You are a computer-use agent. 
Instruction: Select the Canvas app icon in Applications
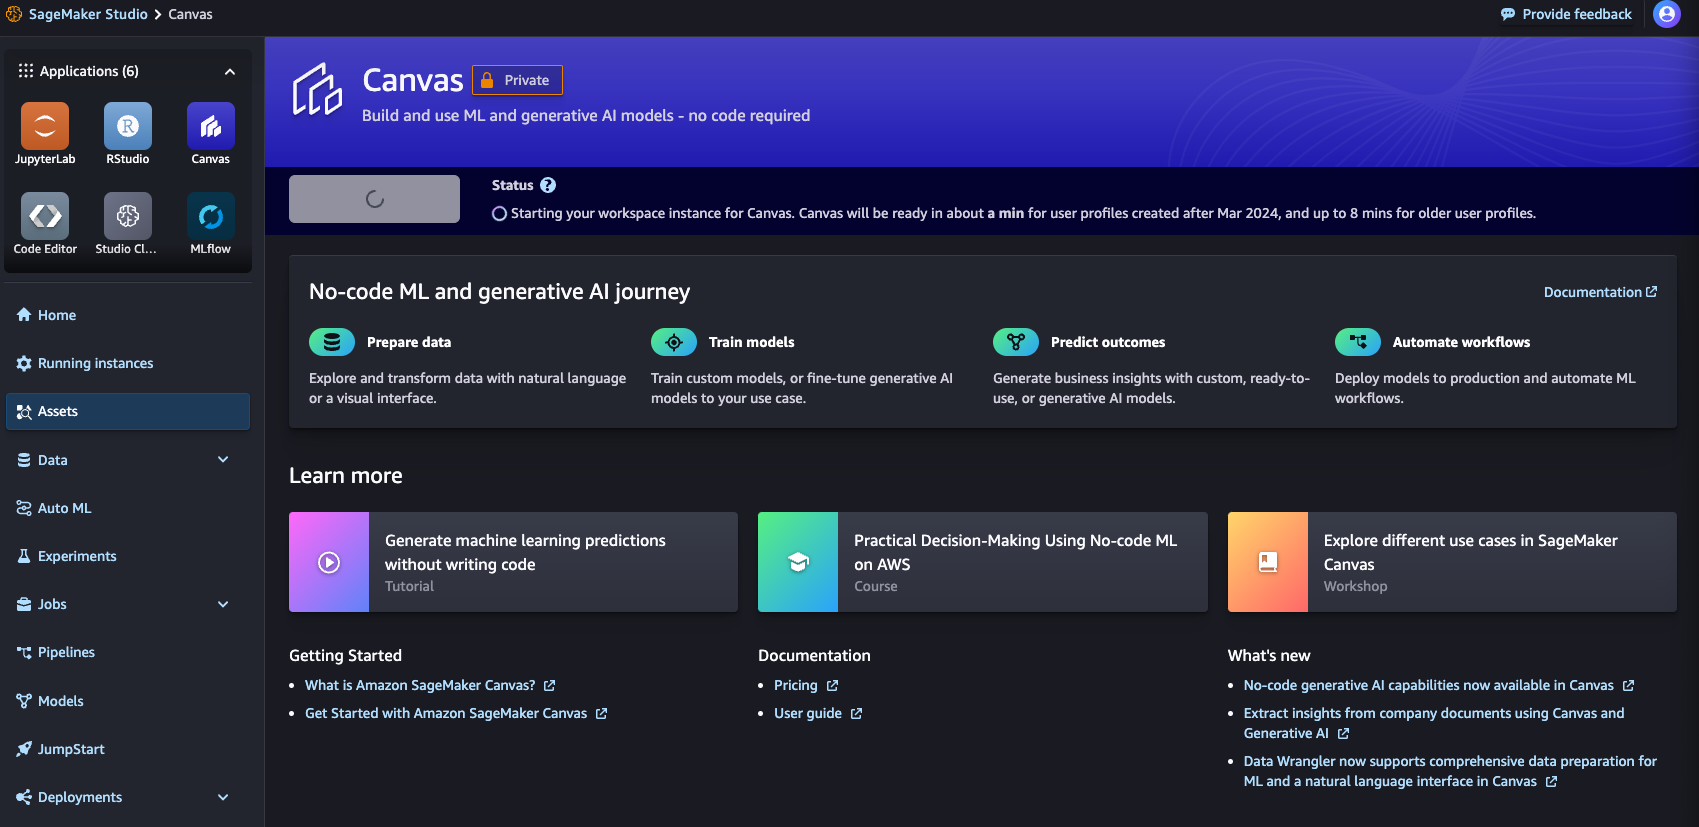click(x=211, y=126)
